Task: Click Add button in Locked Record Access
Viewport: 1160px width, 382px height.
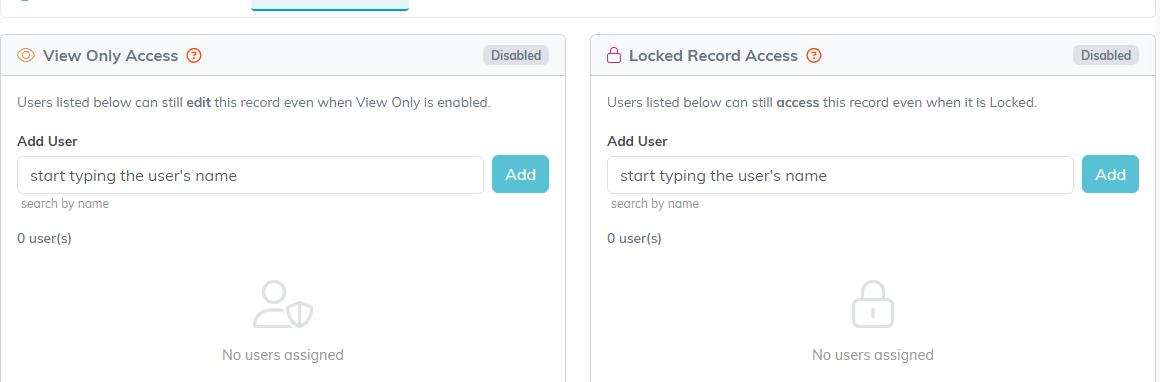Action: 1110,174
